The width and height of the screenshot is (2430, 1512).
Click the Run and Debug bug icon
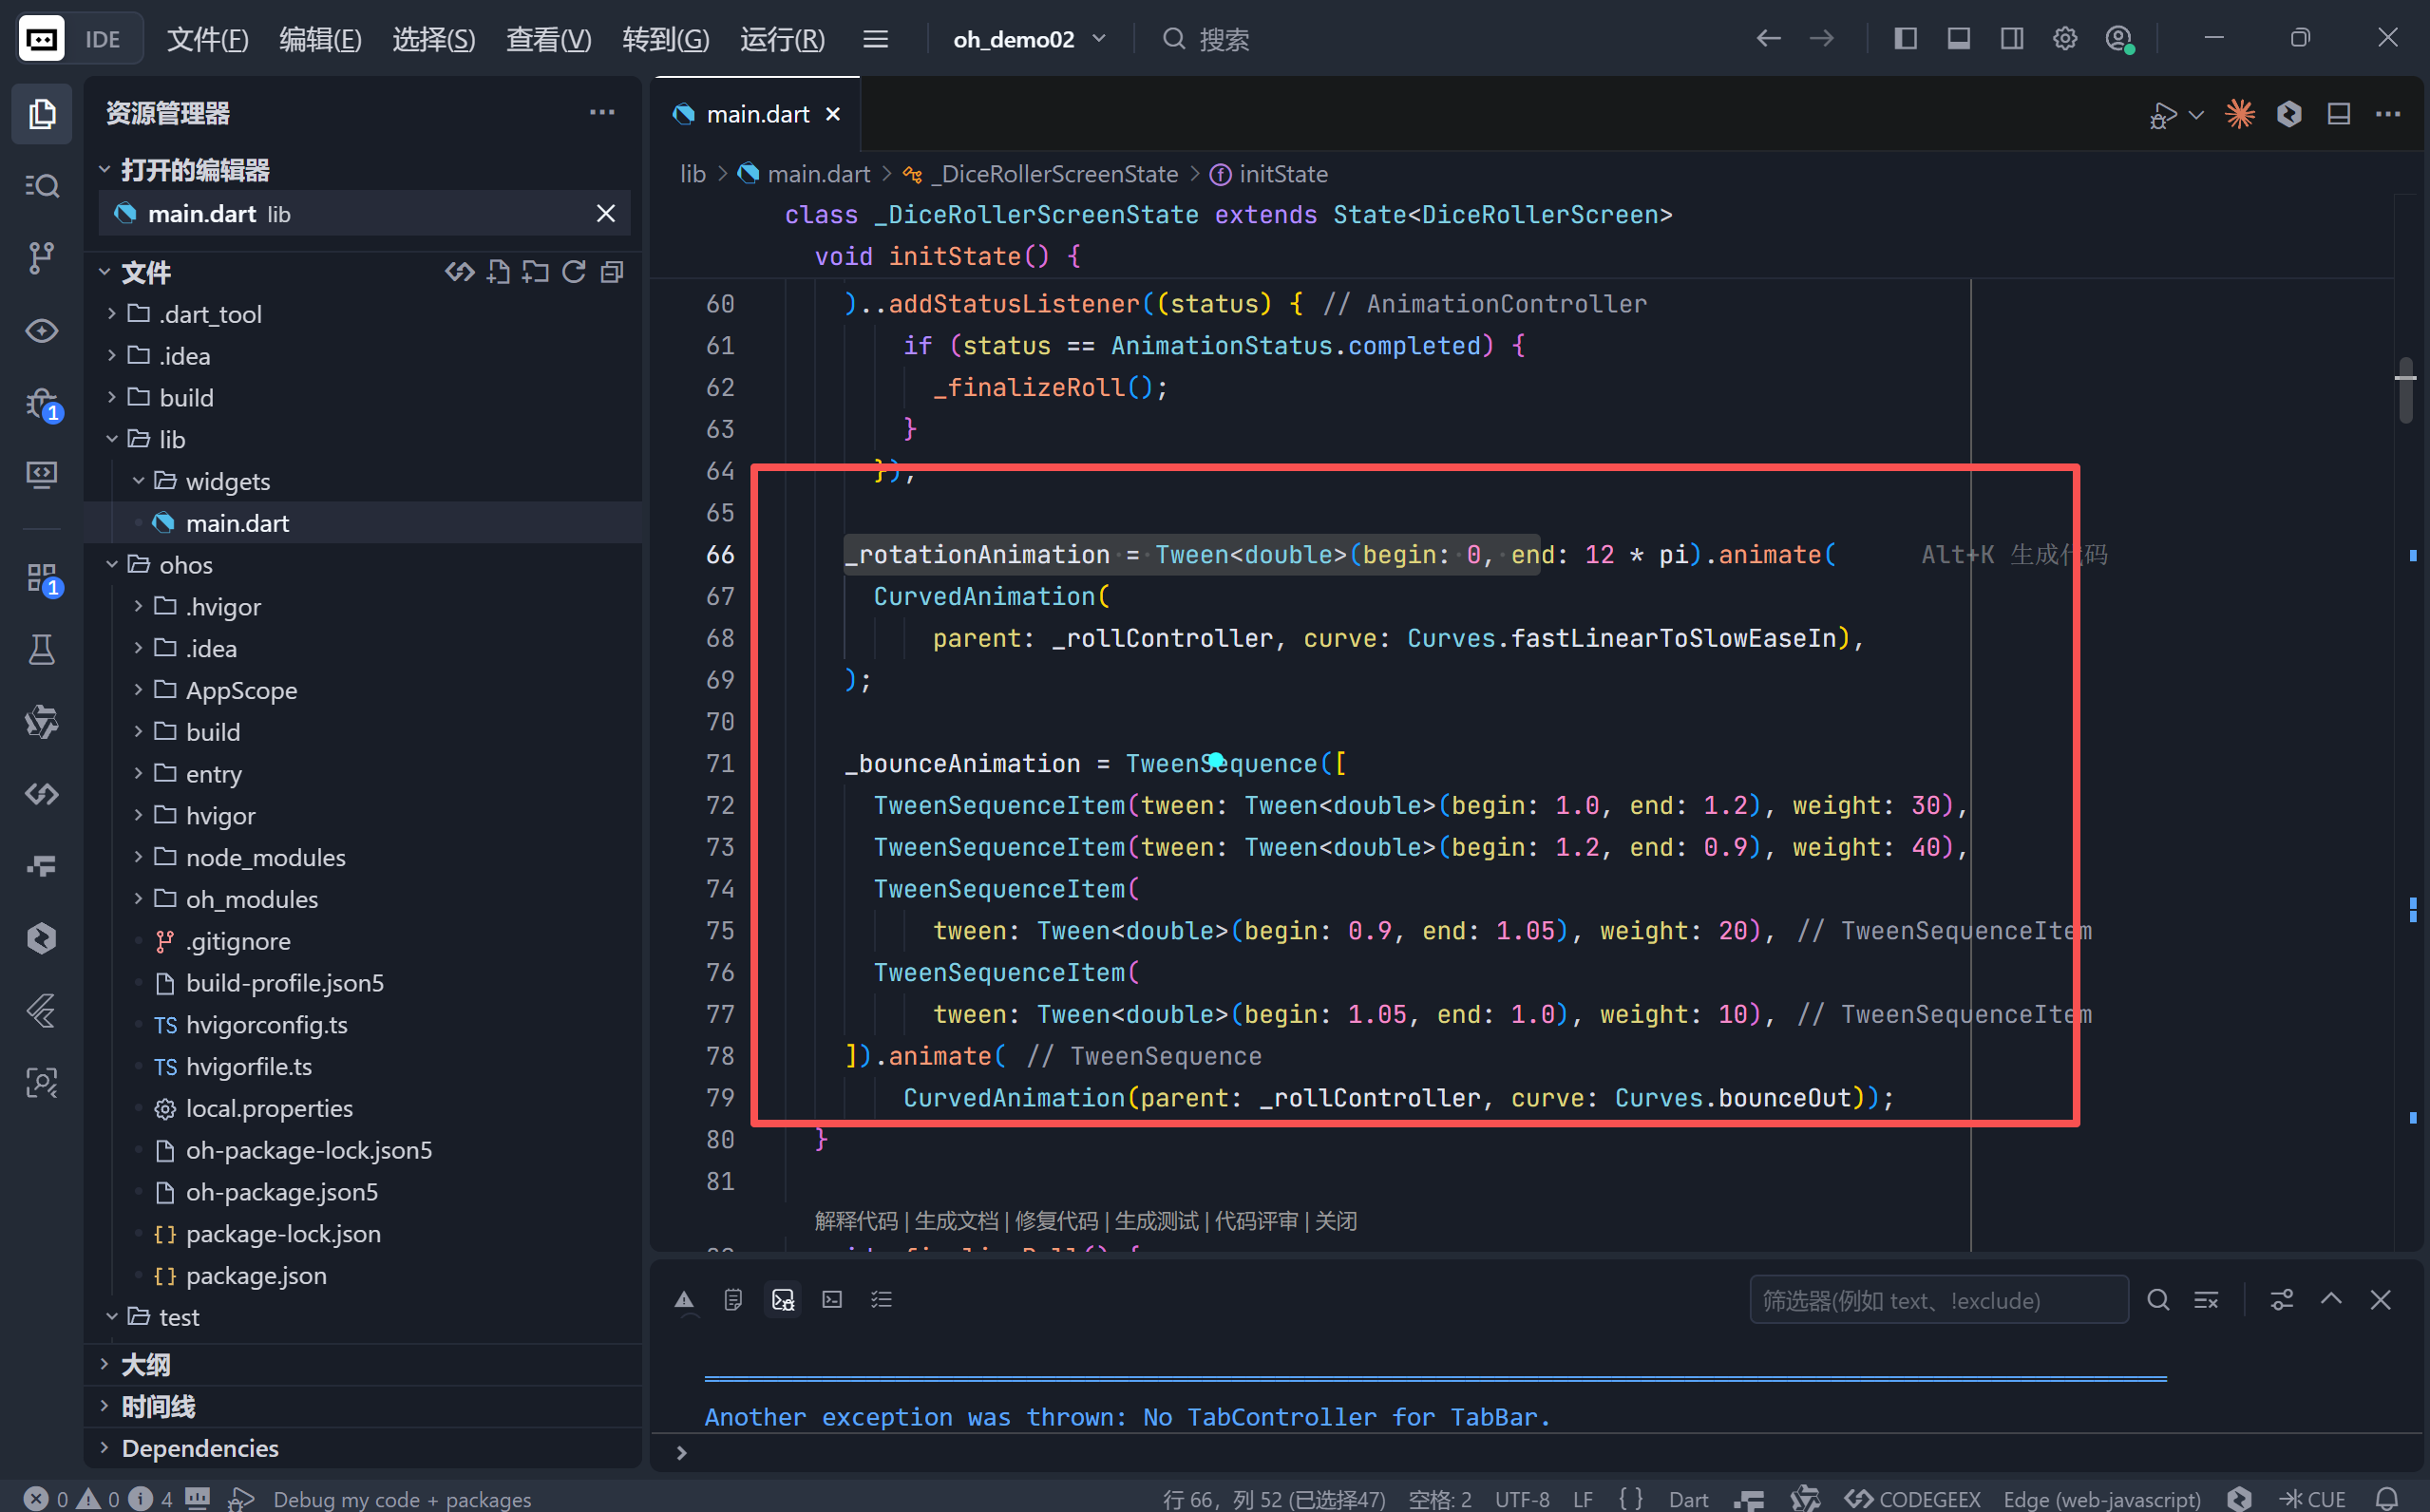pyautogui.click(x=41, y=403)
